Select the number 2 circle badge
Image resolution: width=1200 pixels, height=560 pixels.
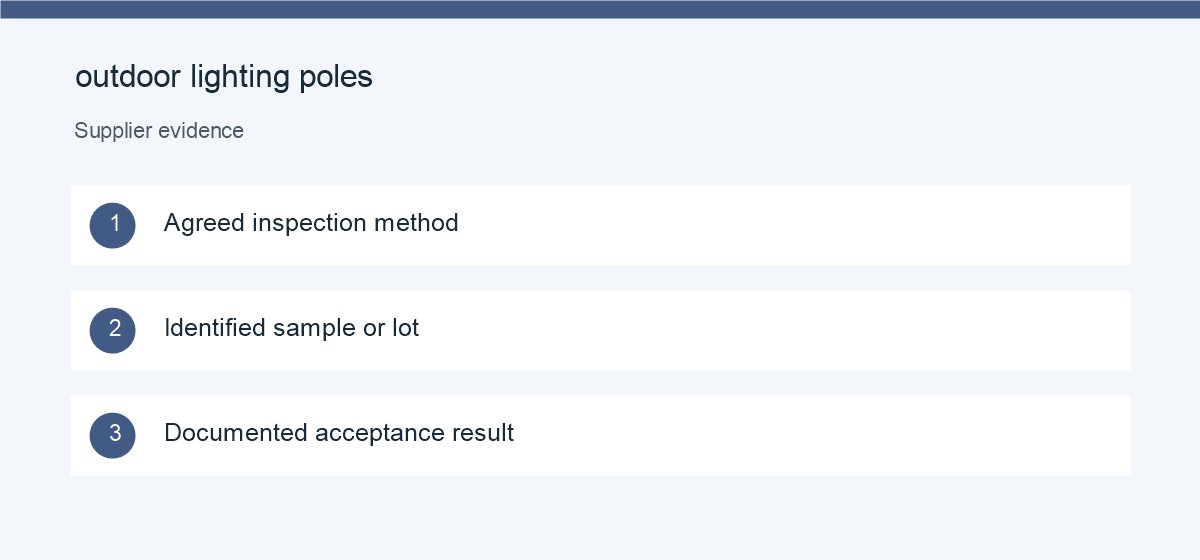[x=112, y=330]
